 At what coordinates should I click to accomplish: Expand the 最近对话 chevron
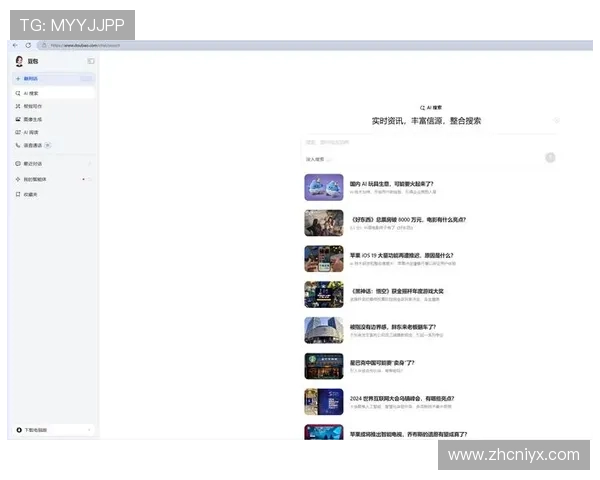90,163
